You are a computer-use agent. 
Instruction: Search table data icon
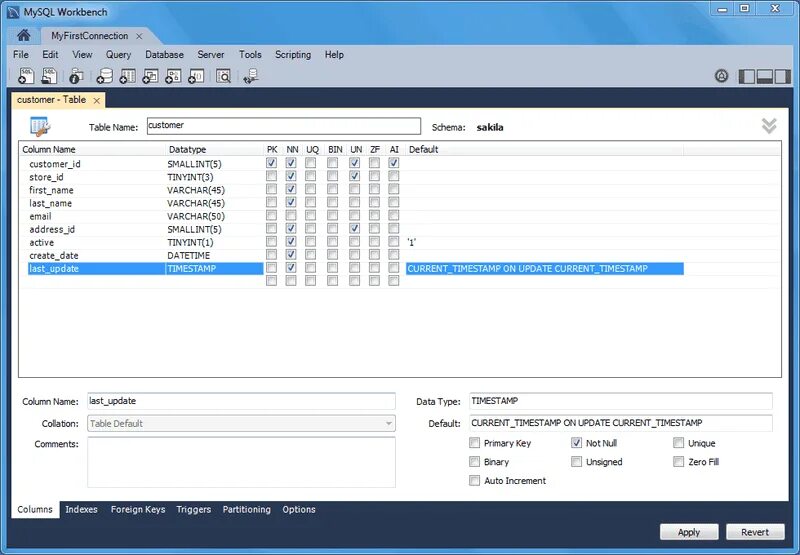point(223,76)
